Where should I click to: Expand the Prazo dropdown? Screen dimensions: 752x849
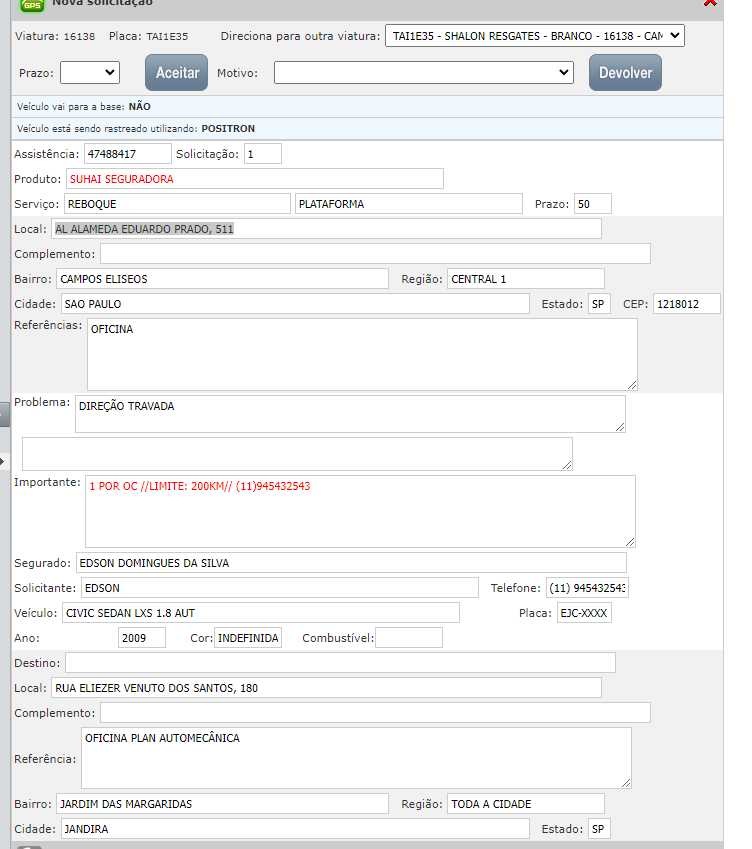tap(89, 72)
